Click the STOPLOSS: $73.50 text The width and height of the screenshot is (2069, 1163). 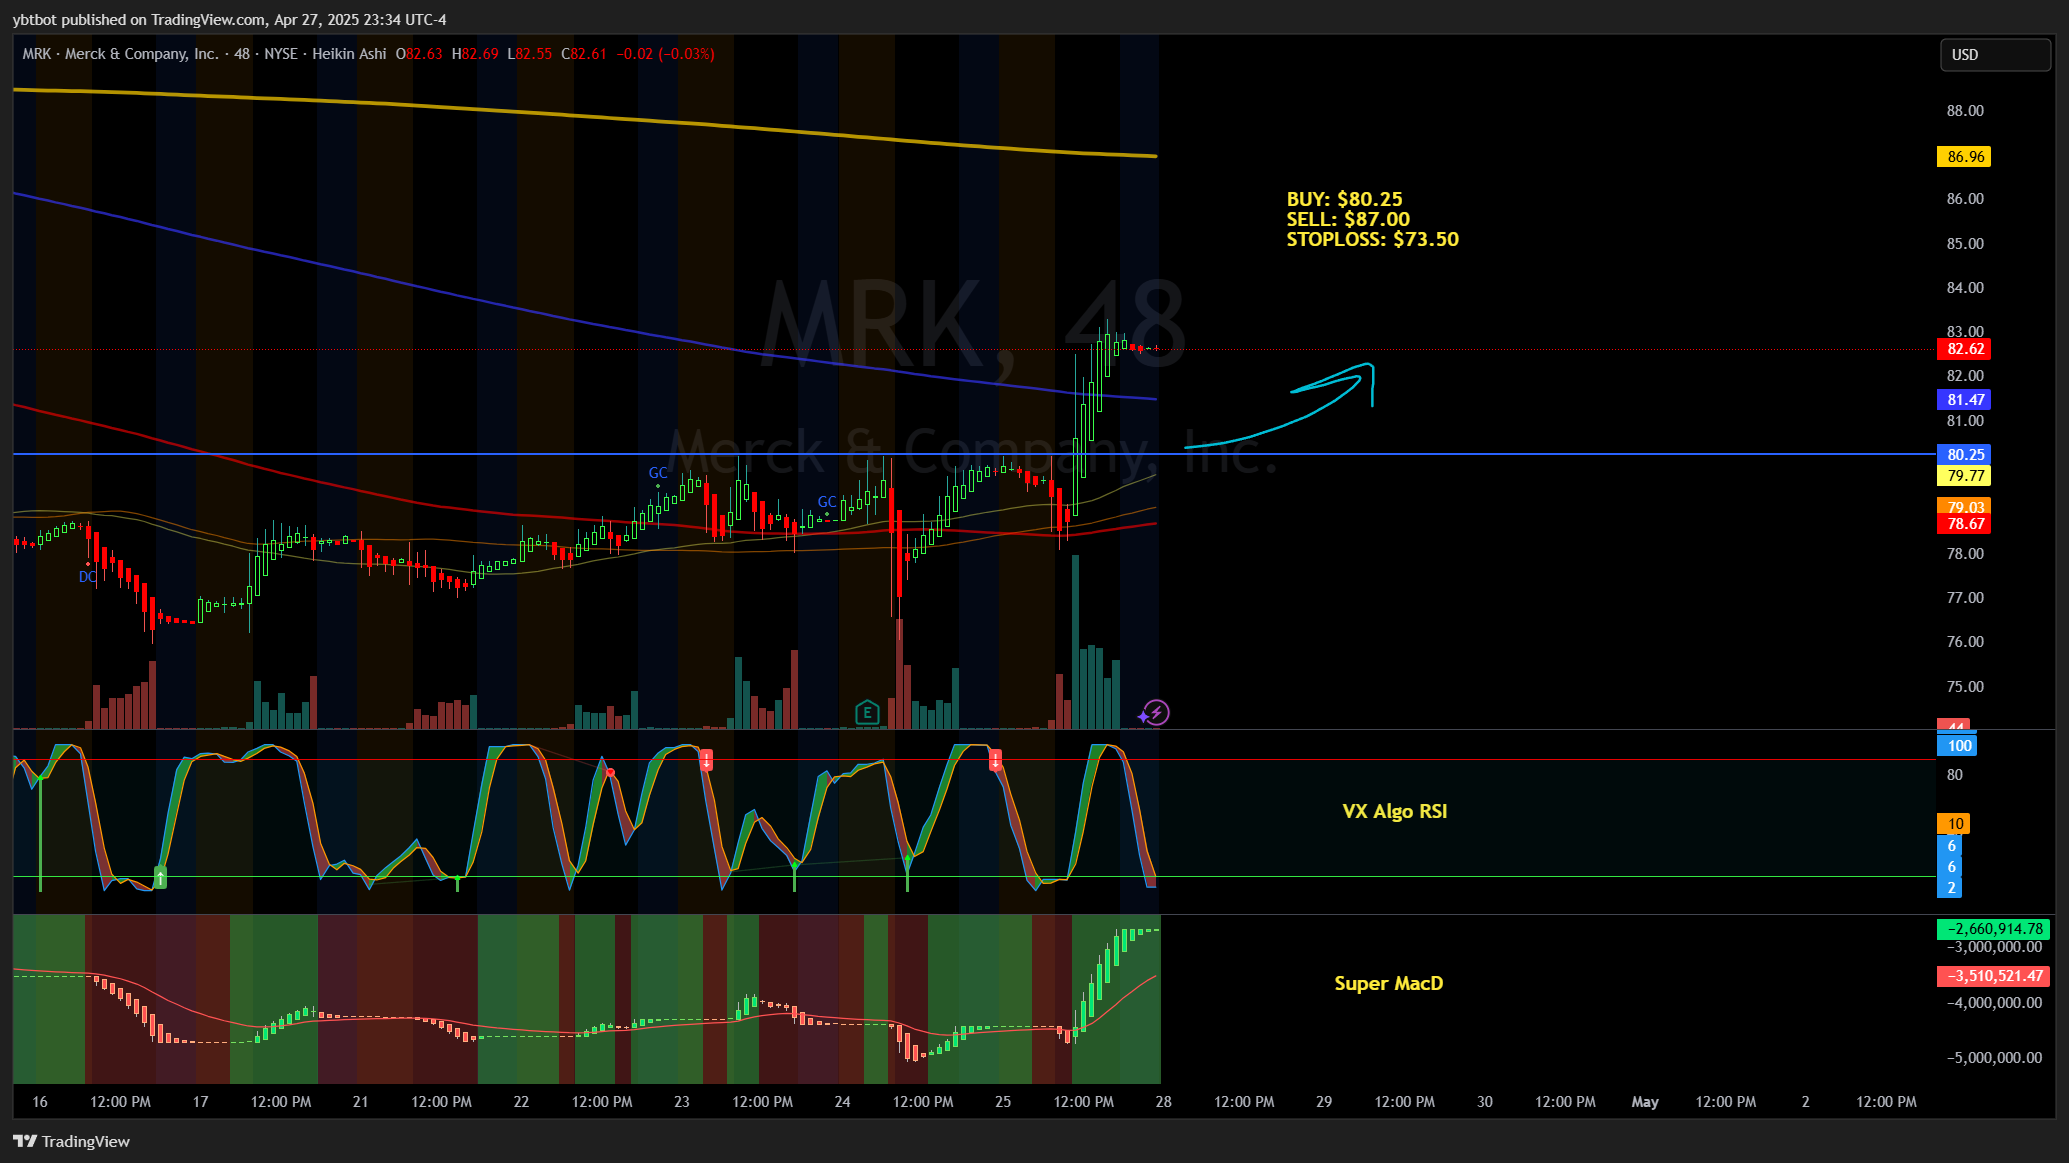1372,239
